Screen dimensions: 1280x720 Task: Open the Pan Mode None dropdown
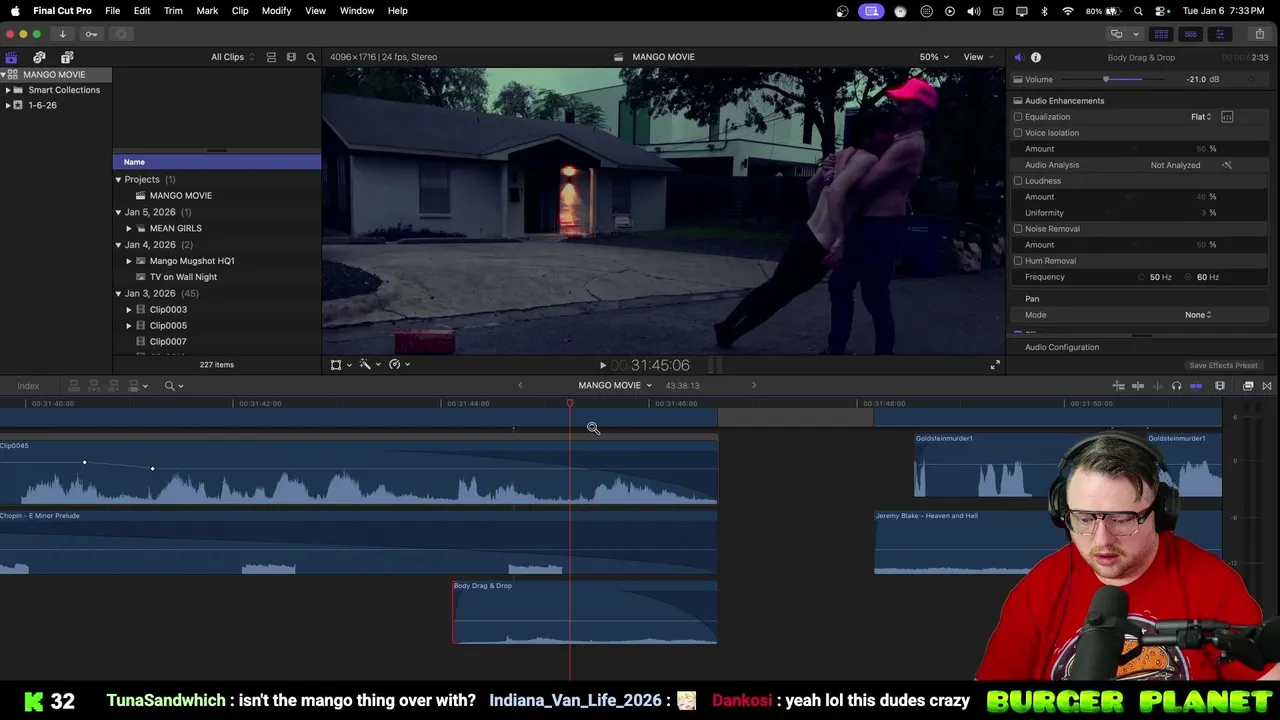point(1198,315)
